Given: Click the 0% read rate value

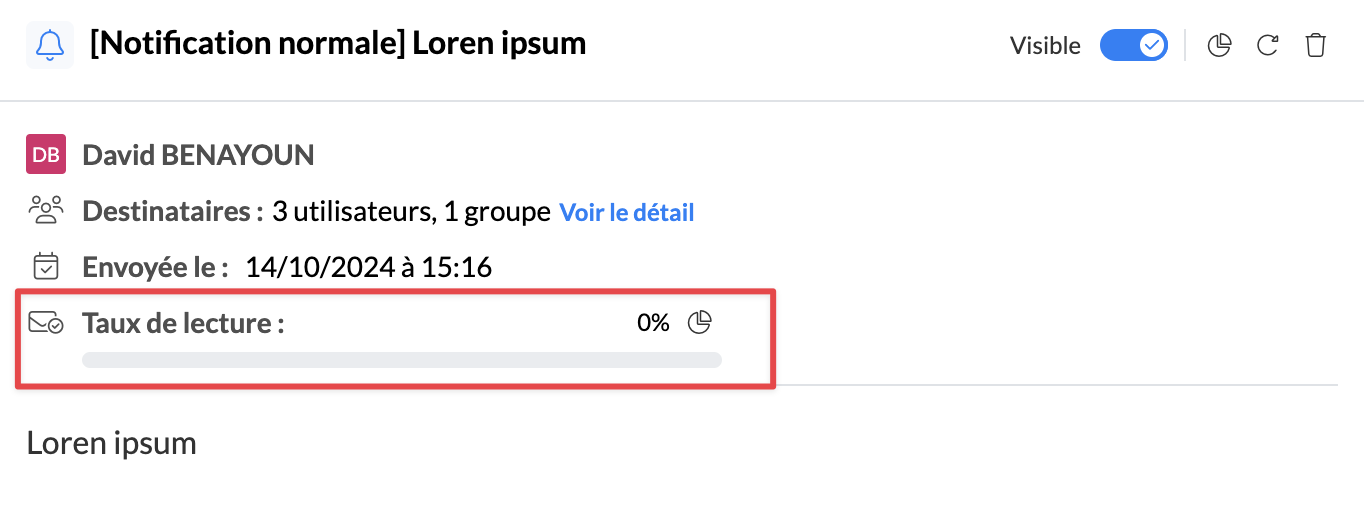Looking at the screenshot, I should (x=653, y=323).
